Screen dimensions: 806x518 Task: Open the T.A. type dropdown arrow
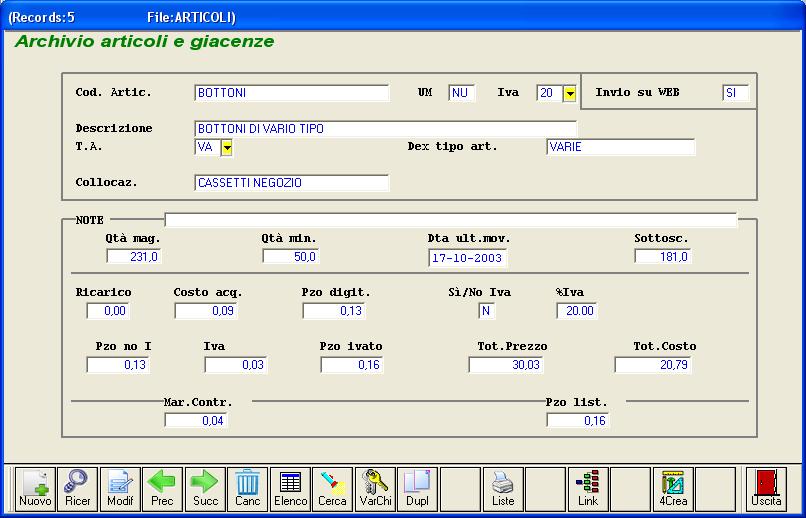227,148
